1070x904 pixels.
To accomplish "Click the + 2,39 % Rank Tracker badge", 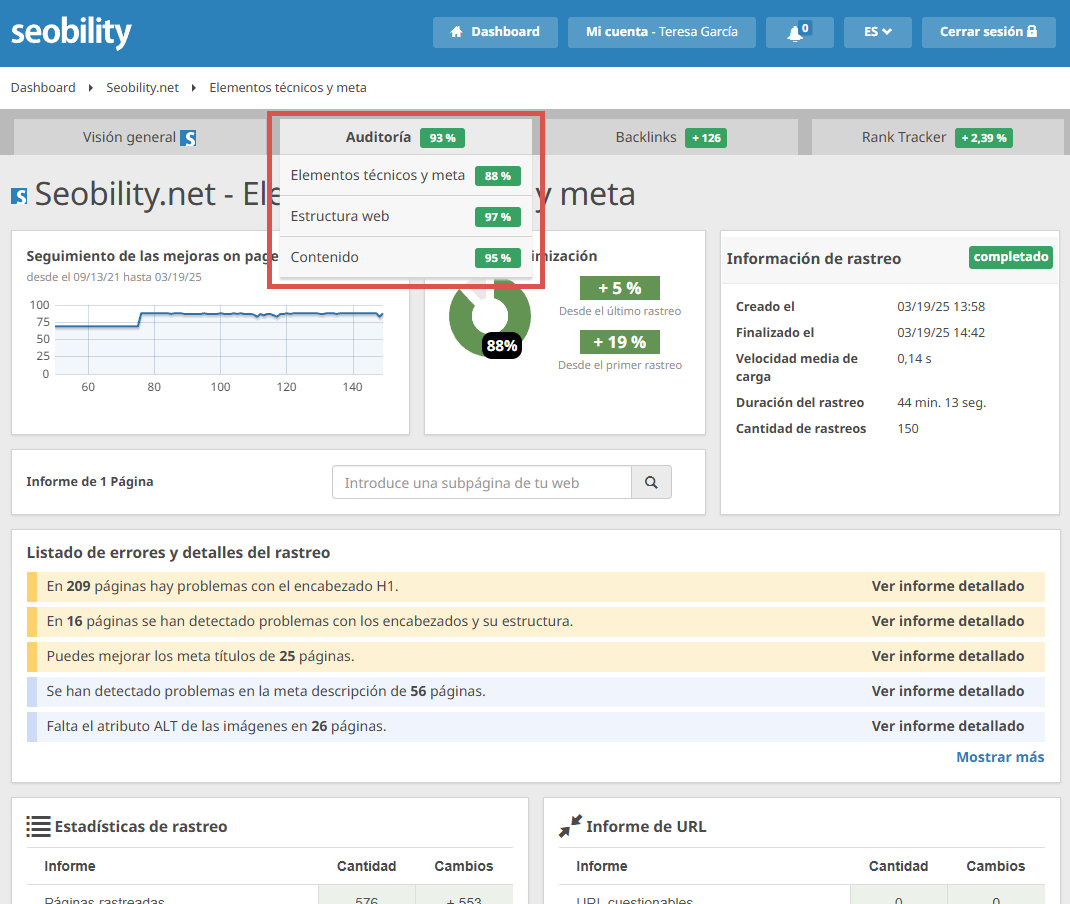I will coord(983,138).
